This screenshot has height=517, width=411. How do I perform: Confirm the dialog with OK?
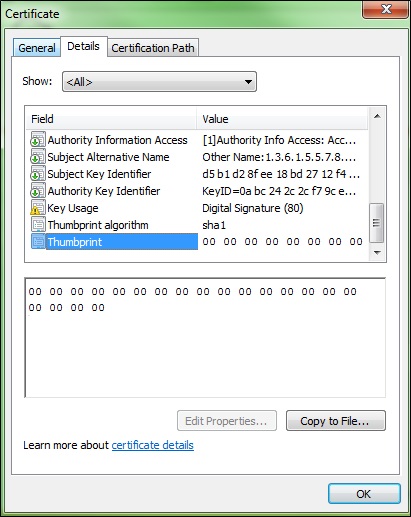tap(364, 494)
